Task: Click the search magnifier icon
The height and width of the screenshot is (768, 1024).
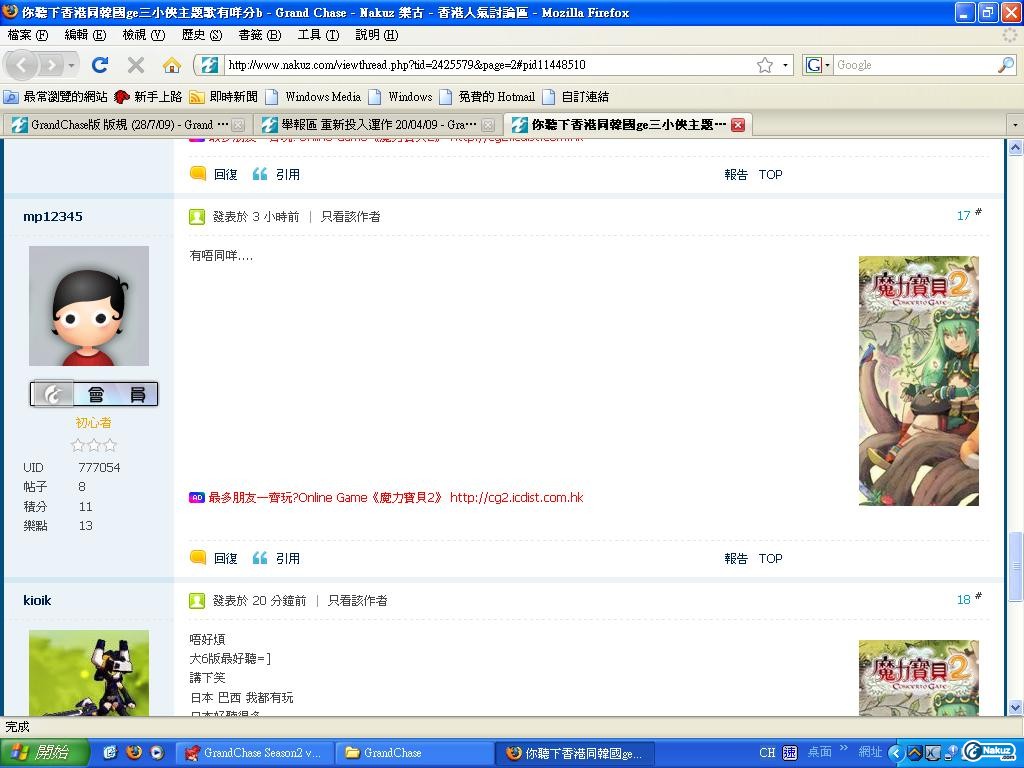Action: [1006, 65]
